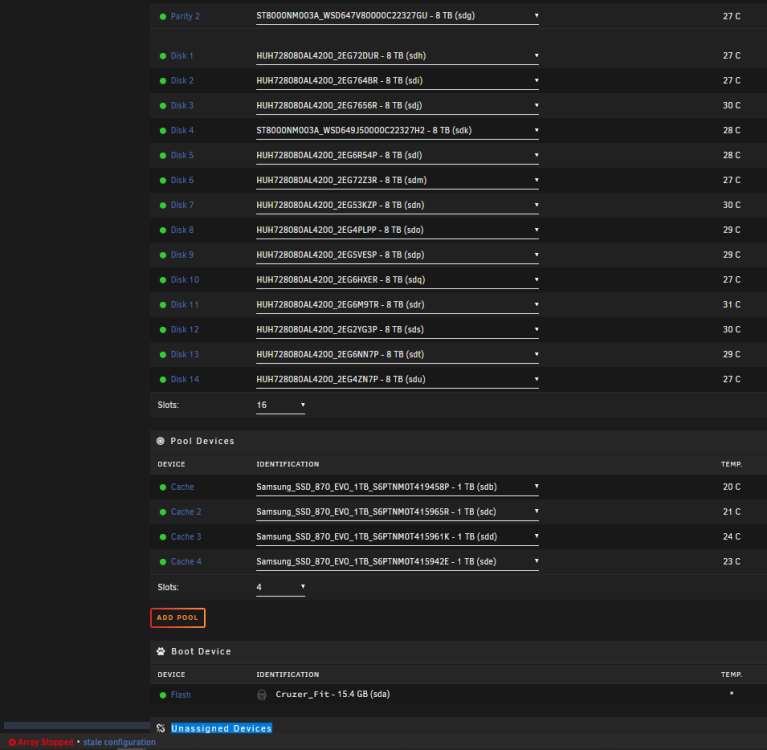This screenshot has width=767, height=750.
Task: Click Boot Device TEMP. column header
Action: point(731,675)
